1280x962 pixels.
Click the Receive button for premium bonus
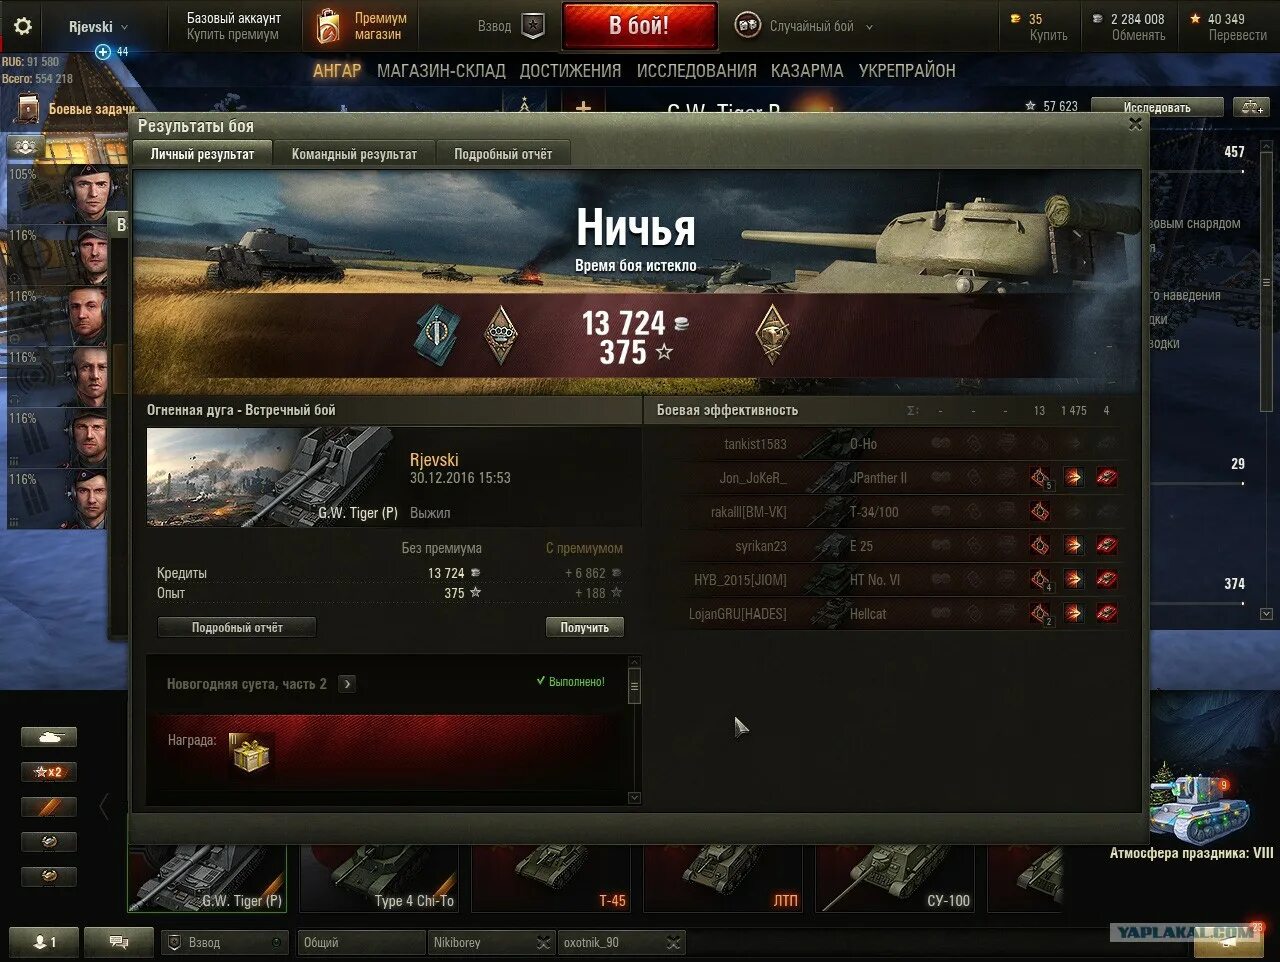coord(585,627)
